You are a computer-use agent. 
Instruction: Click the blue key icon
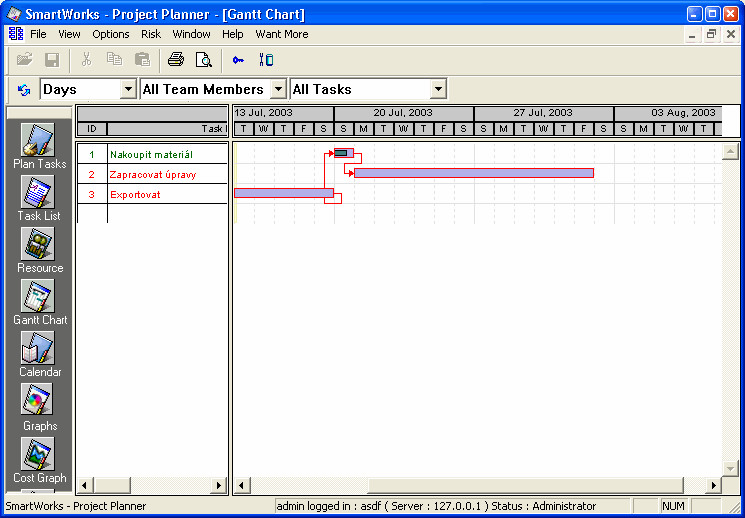[238, 60]
